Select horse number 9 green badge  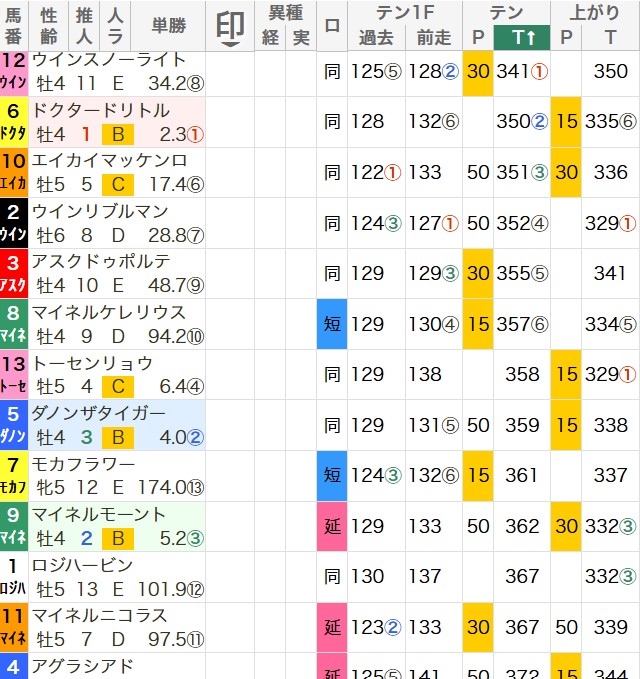14,527
